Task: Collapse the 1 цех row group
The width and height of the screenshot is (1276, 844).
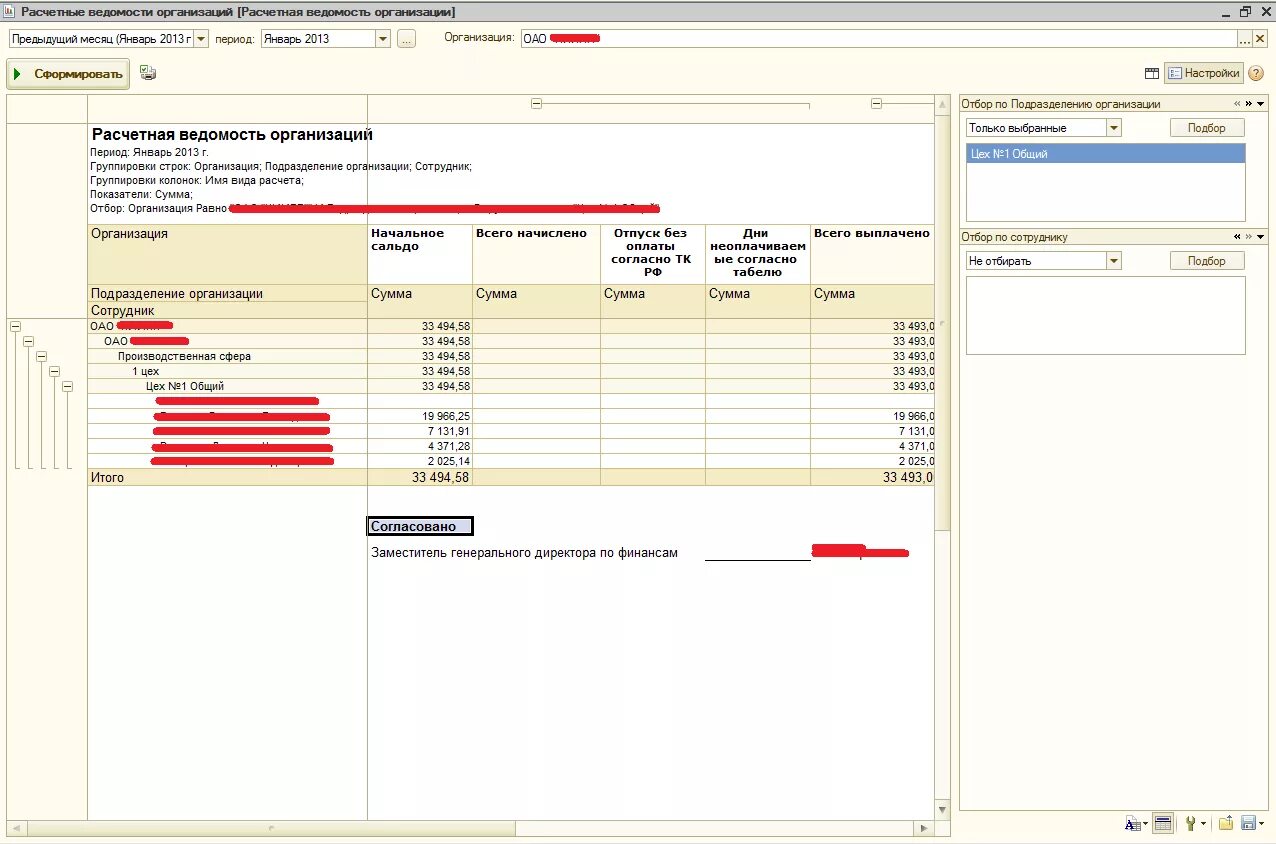Action: pyautogui.click(x=54, y=371)
